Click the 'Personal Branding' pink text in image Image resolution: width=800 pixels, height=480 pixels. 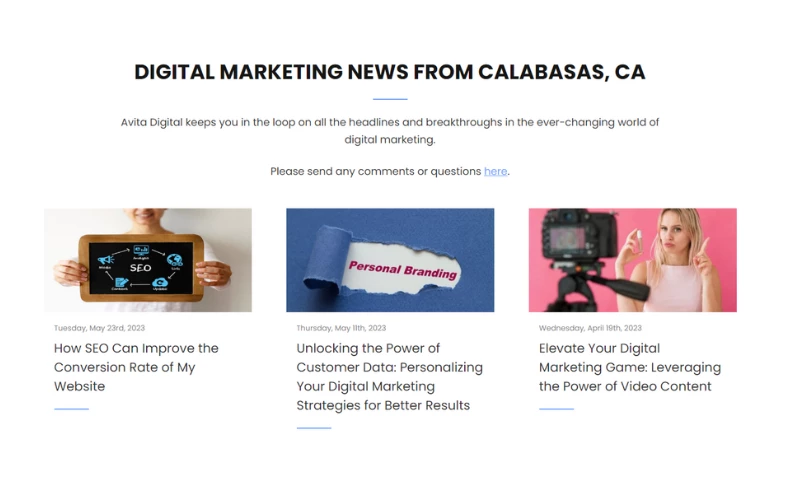point(403,270)
